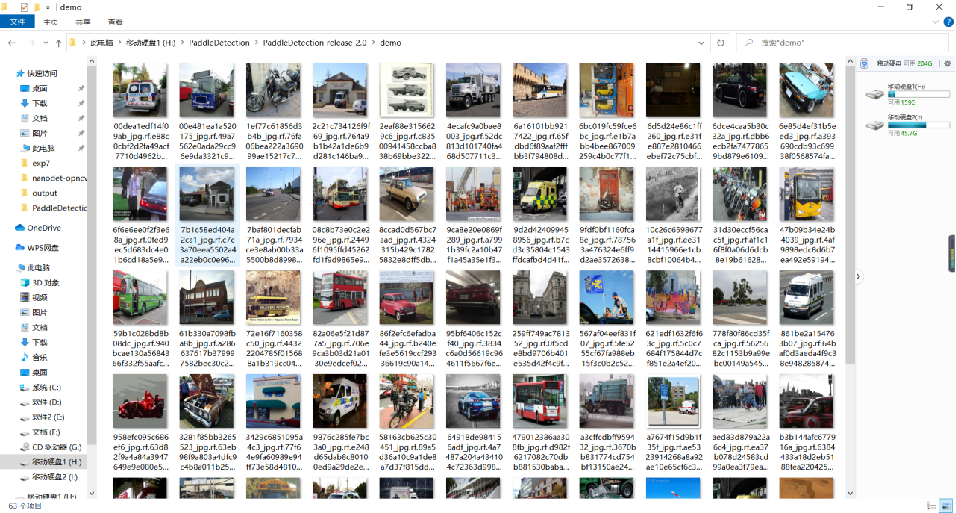Select the 47b09c34 yellow bus thumbnail

[x=806, y=194]
